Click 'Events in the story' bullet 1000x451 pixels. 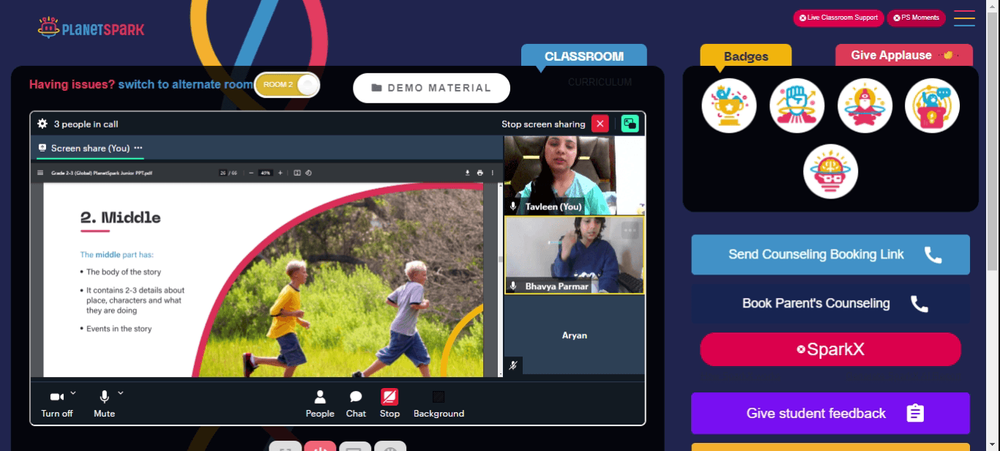(119, 329)
